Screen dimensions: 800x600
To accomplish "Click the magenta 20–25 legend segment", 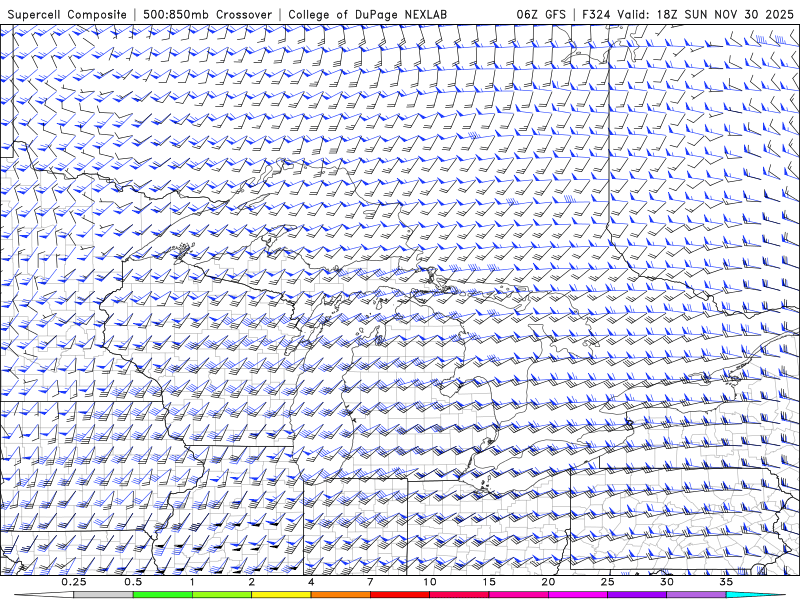I will [x=578, y=595].
